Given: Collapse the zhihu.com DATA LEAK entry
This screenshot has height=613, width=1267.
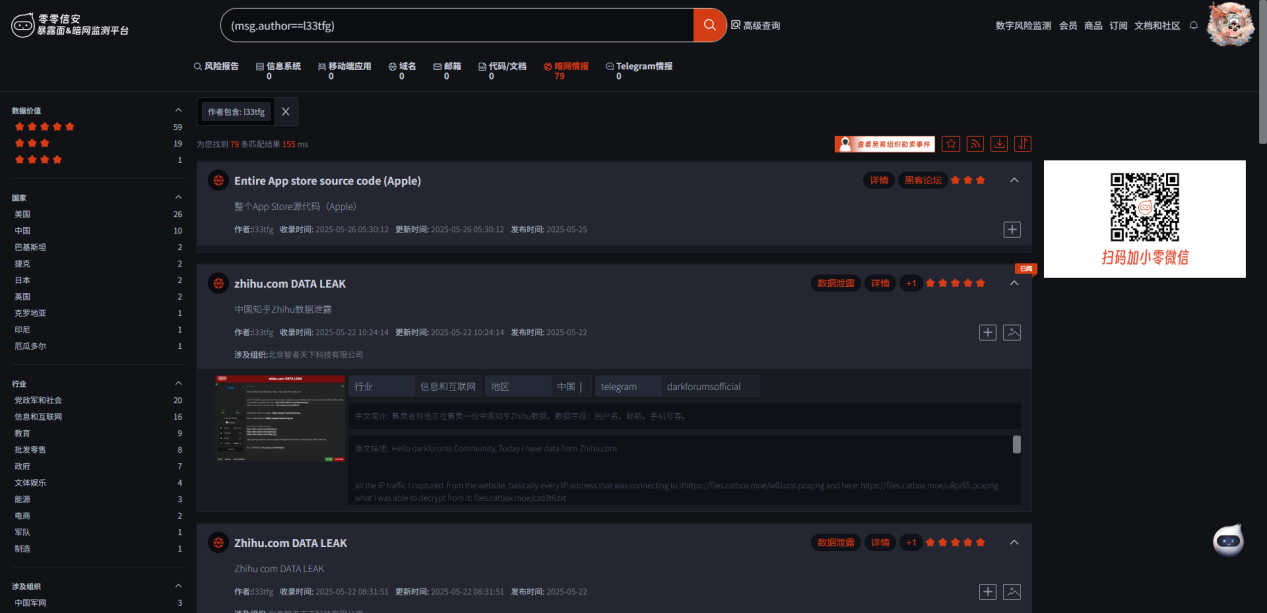Looking at the screenshot, I should [x=1014, y=284].
